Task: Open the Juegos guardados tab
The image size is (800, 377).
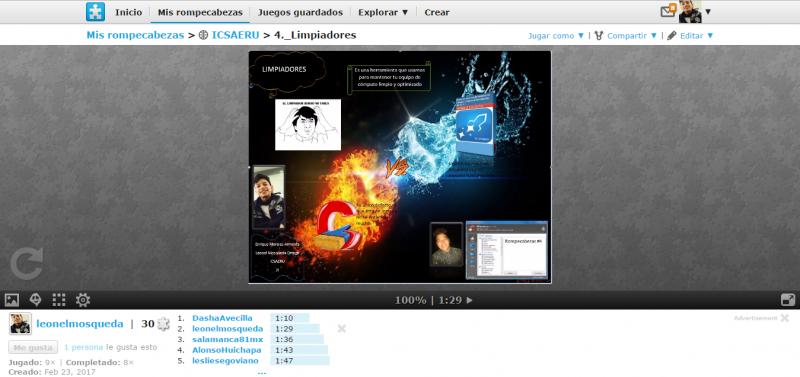Action: click(x=300, y=12)
